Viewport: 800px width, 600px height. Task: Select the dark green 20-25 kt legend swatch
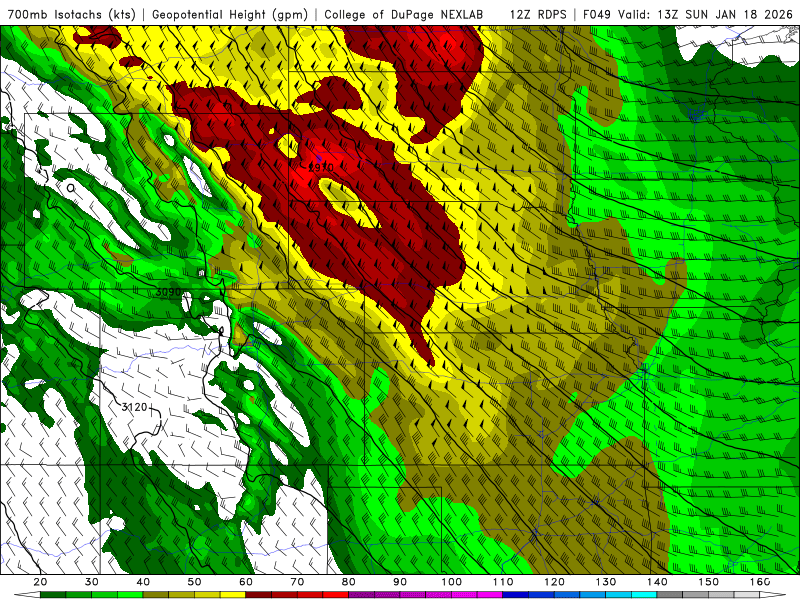coord(53,595)
